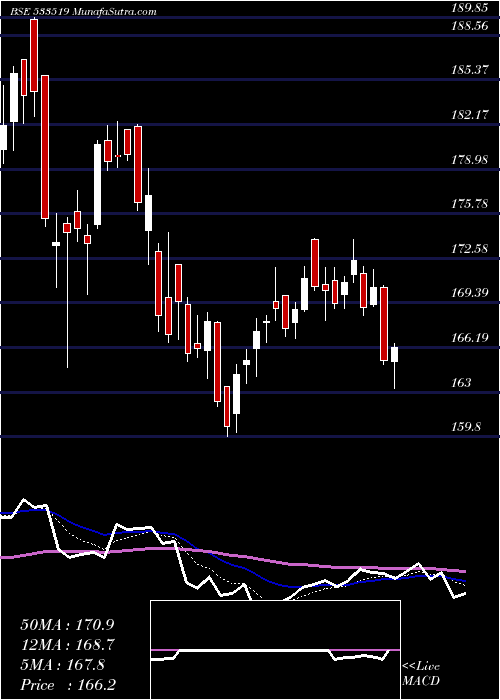Screen dimensions: 500x700
Task: Click the '50MA : 170.9' readout
Action: click(x=68, y=624)
